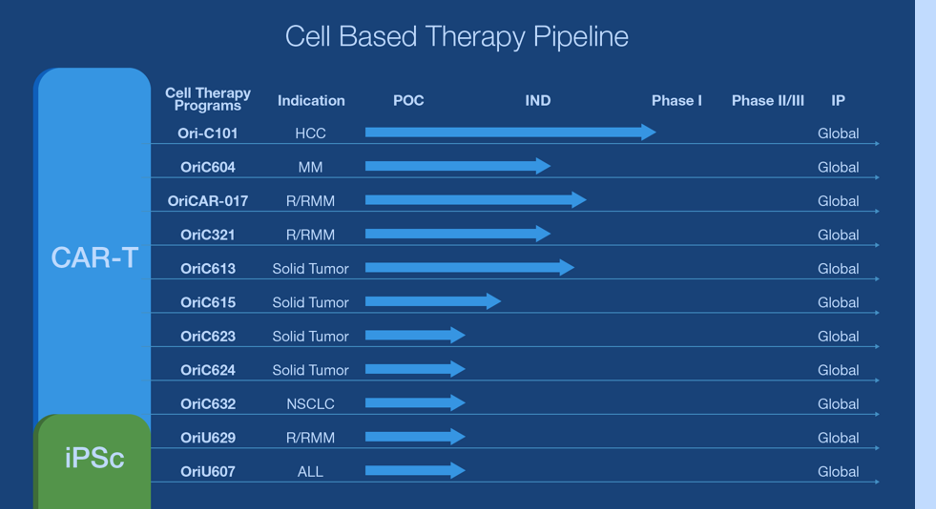Screen dimensions: 936x509
Task: Select the OriC321 progress arrow
Action: click(x=458, y=233)
